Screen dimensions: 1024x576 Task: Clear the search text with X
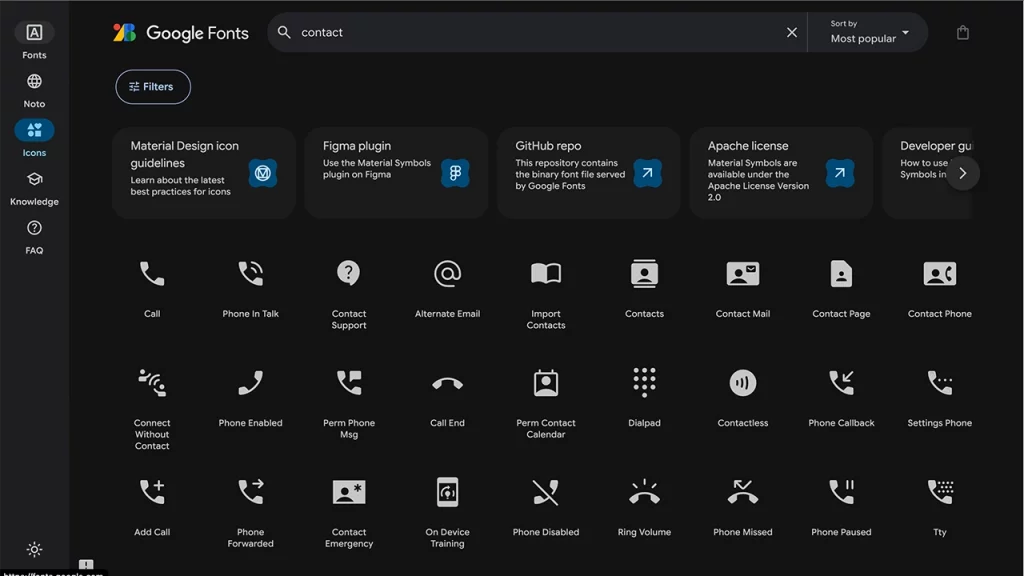click(792, 32)
